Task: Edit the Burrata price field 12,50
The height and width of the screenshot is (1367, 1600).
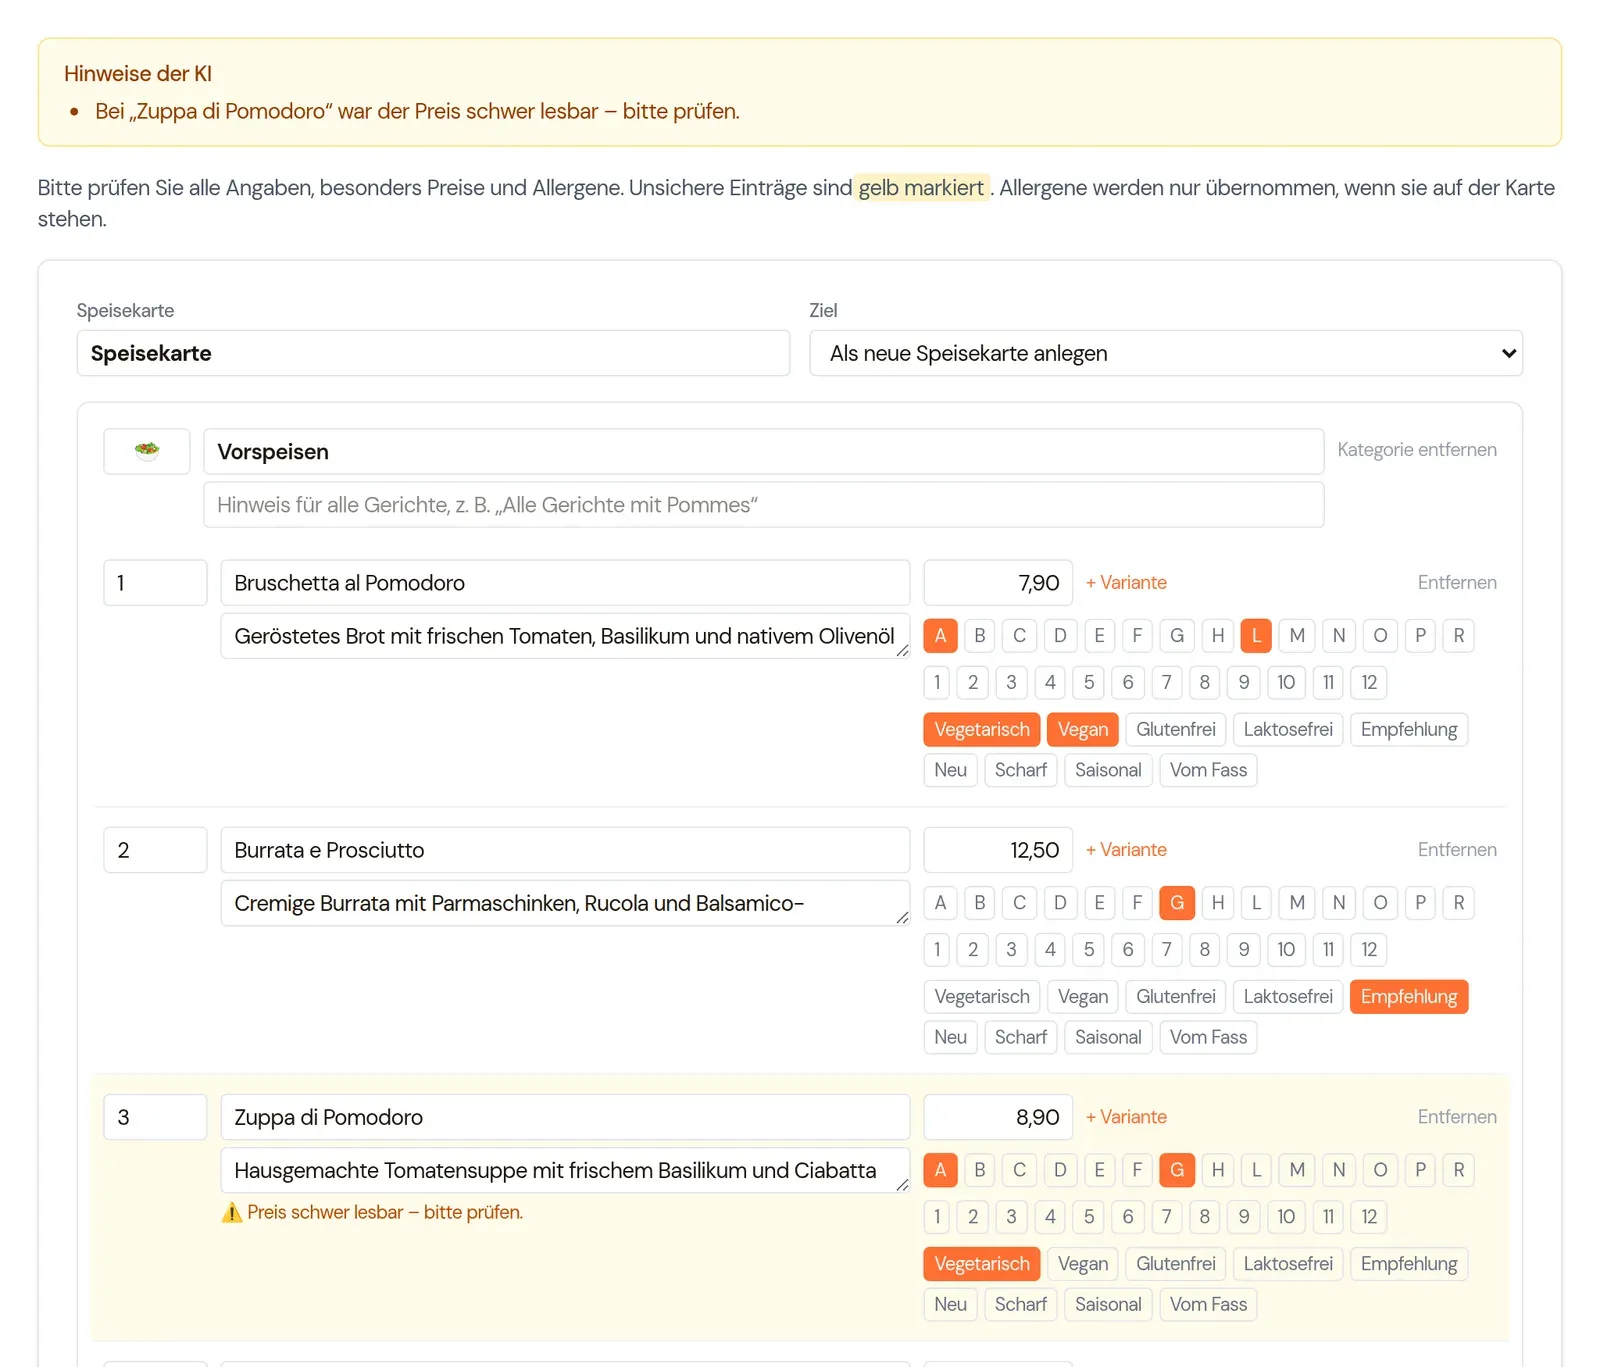Action: (x=998, y=850)
